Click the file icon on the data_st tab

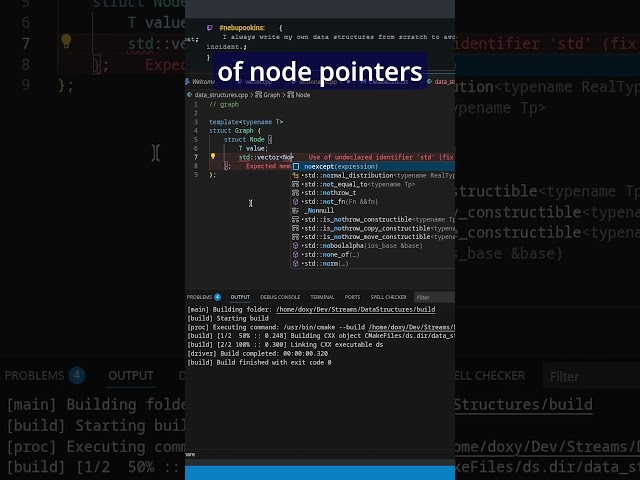[x=430, y=82]
